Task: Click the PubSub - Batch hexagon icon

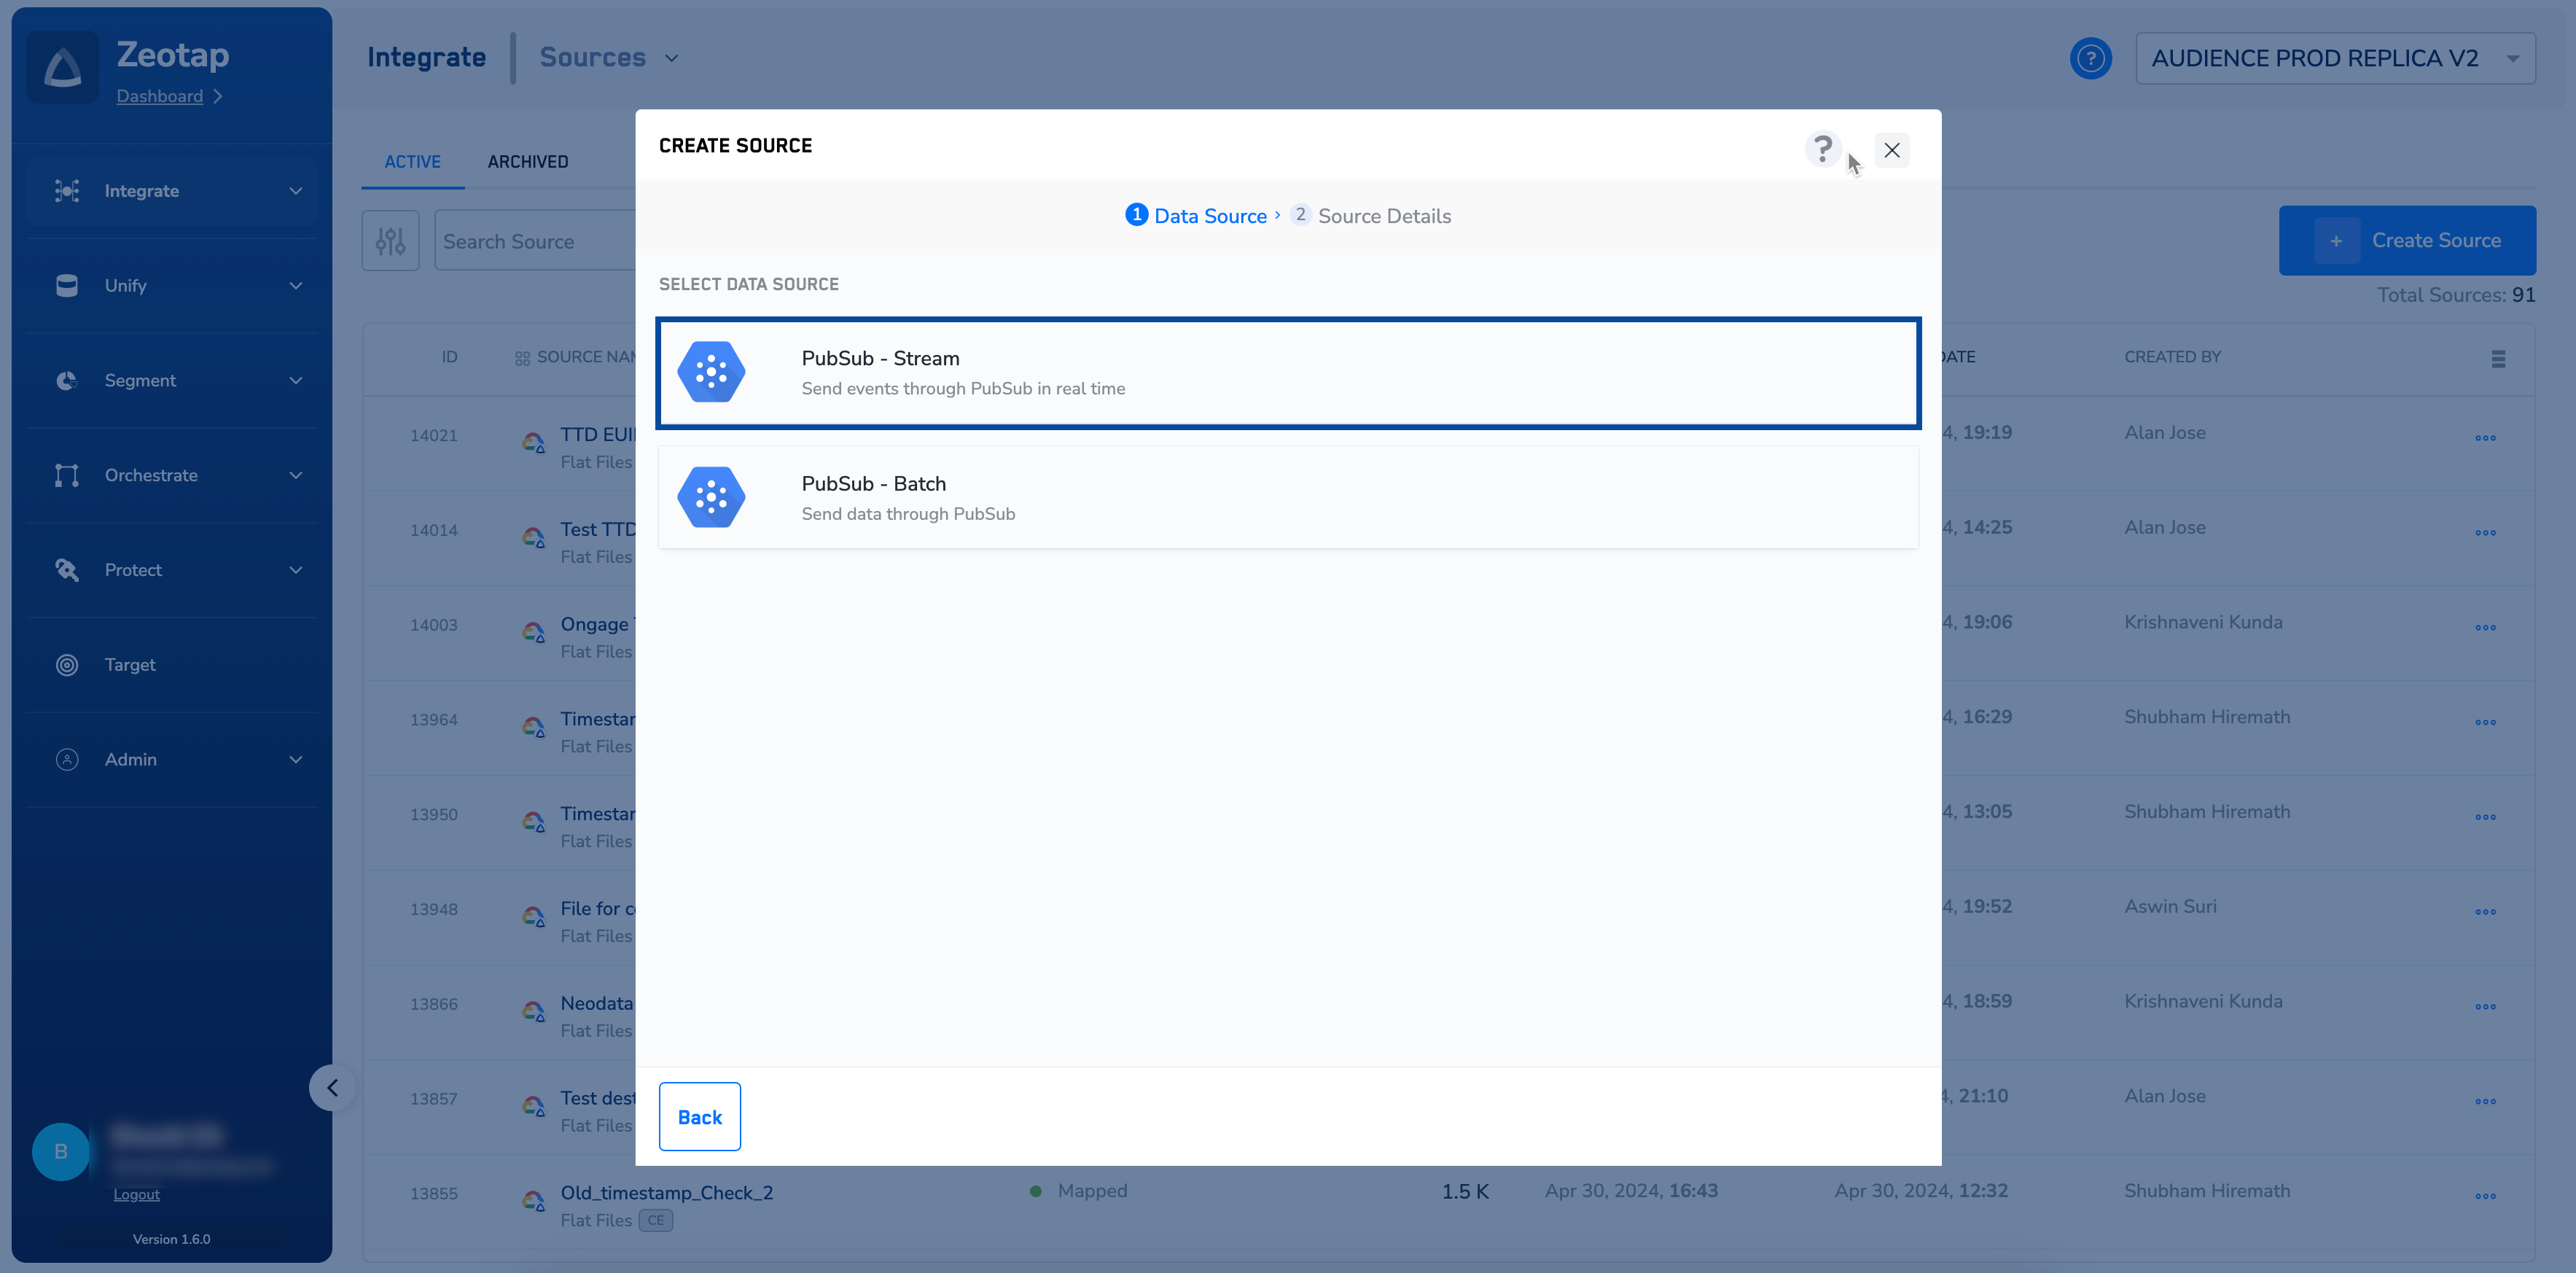Action: [x=711, y=497]
